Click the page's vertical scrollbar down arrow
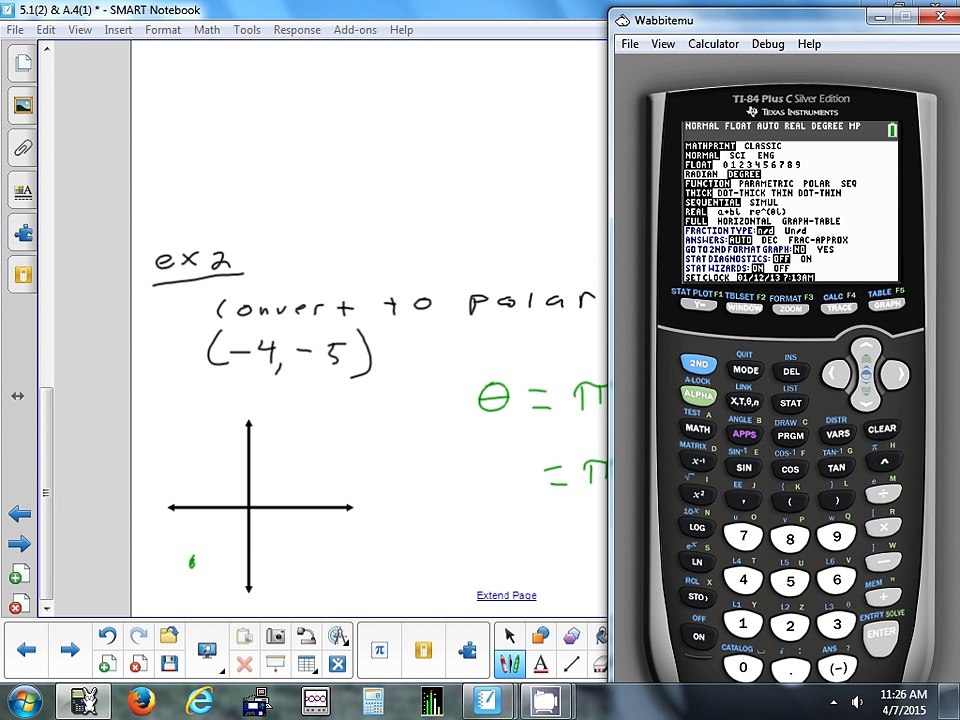The height and width of the screenshot is (720, 960). tap(47, 609)
